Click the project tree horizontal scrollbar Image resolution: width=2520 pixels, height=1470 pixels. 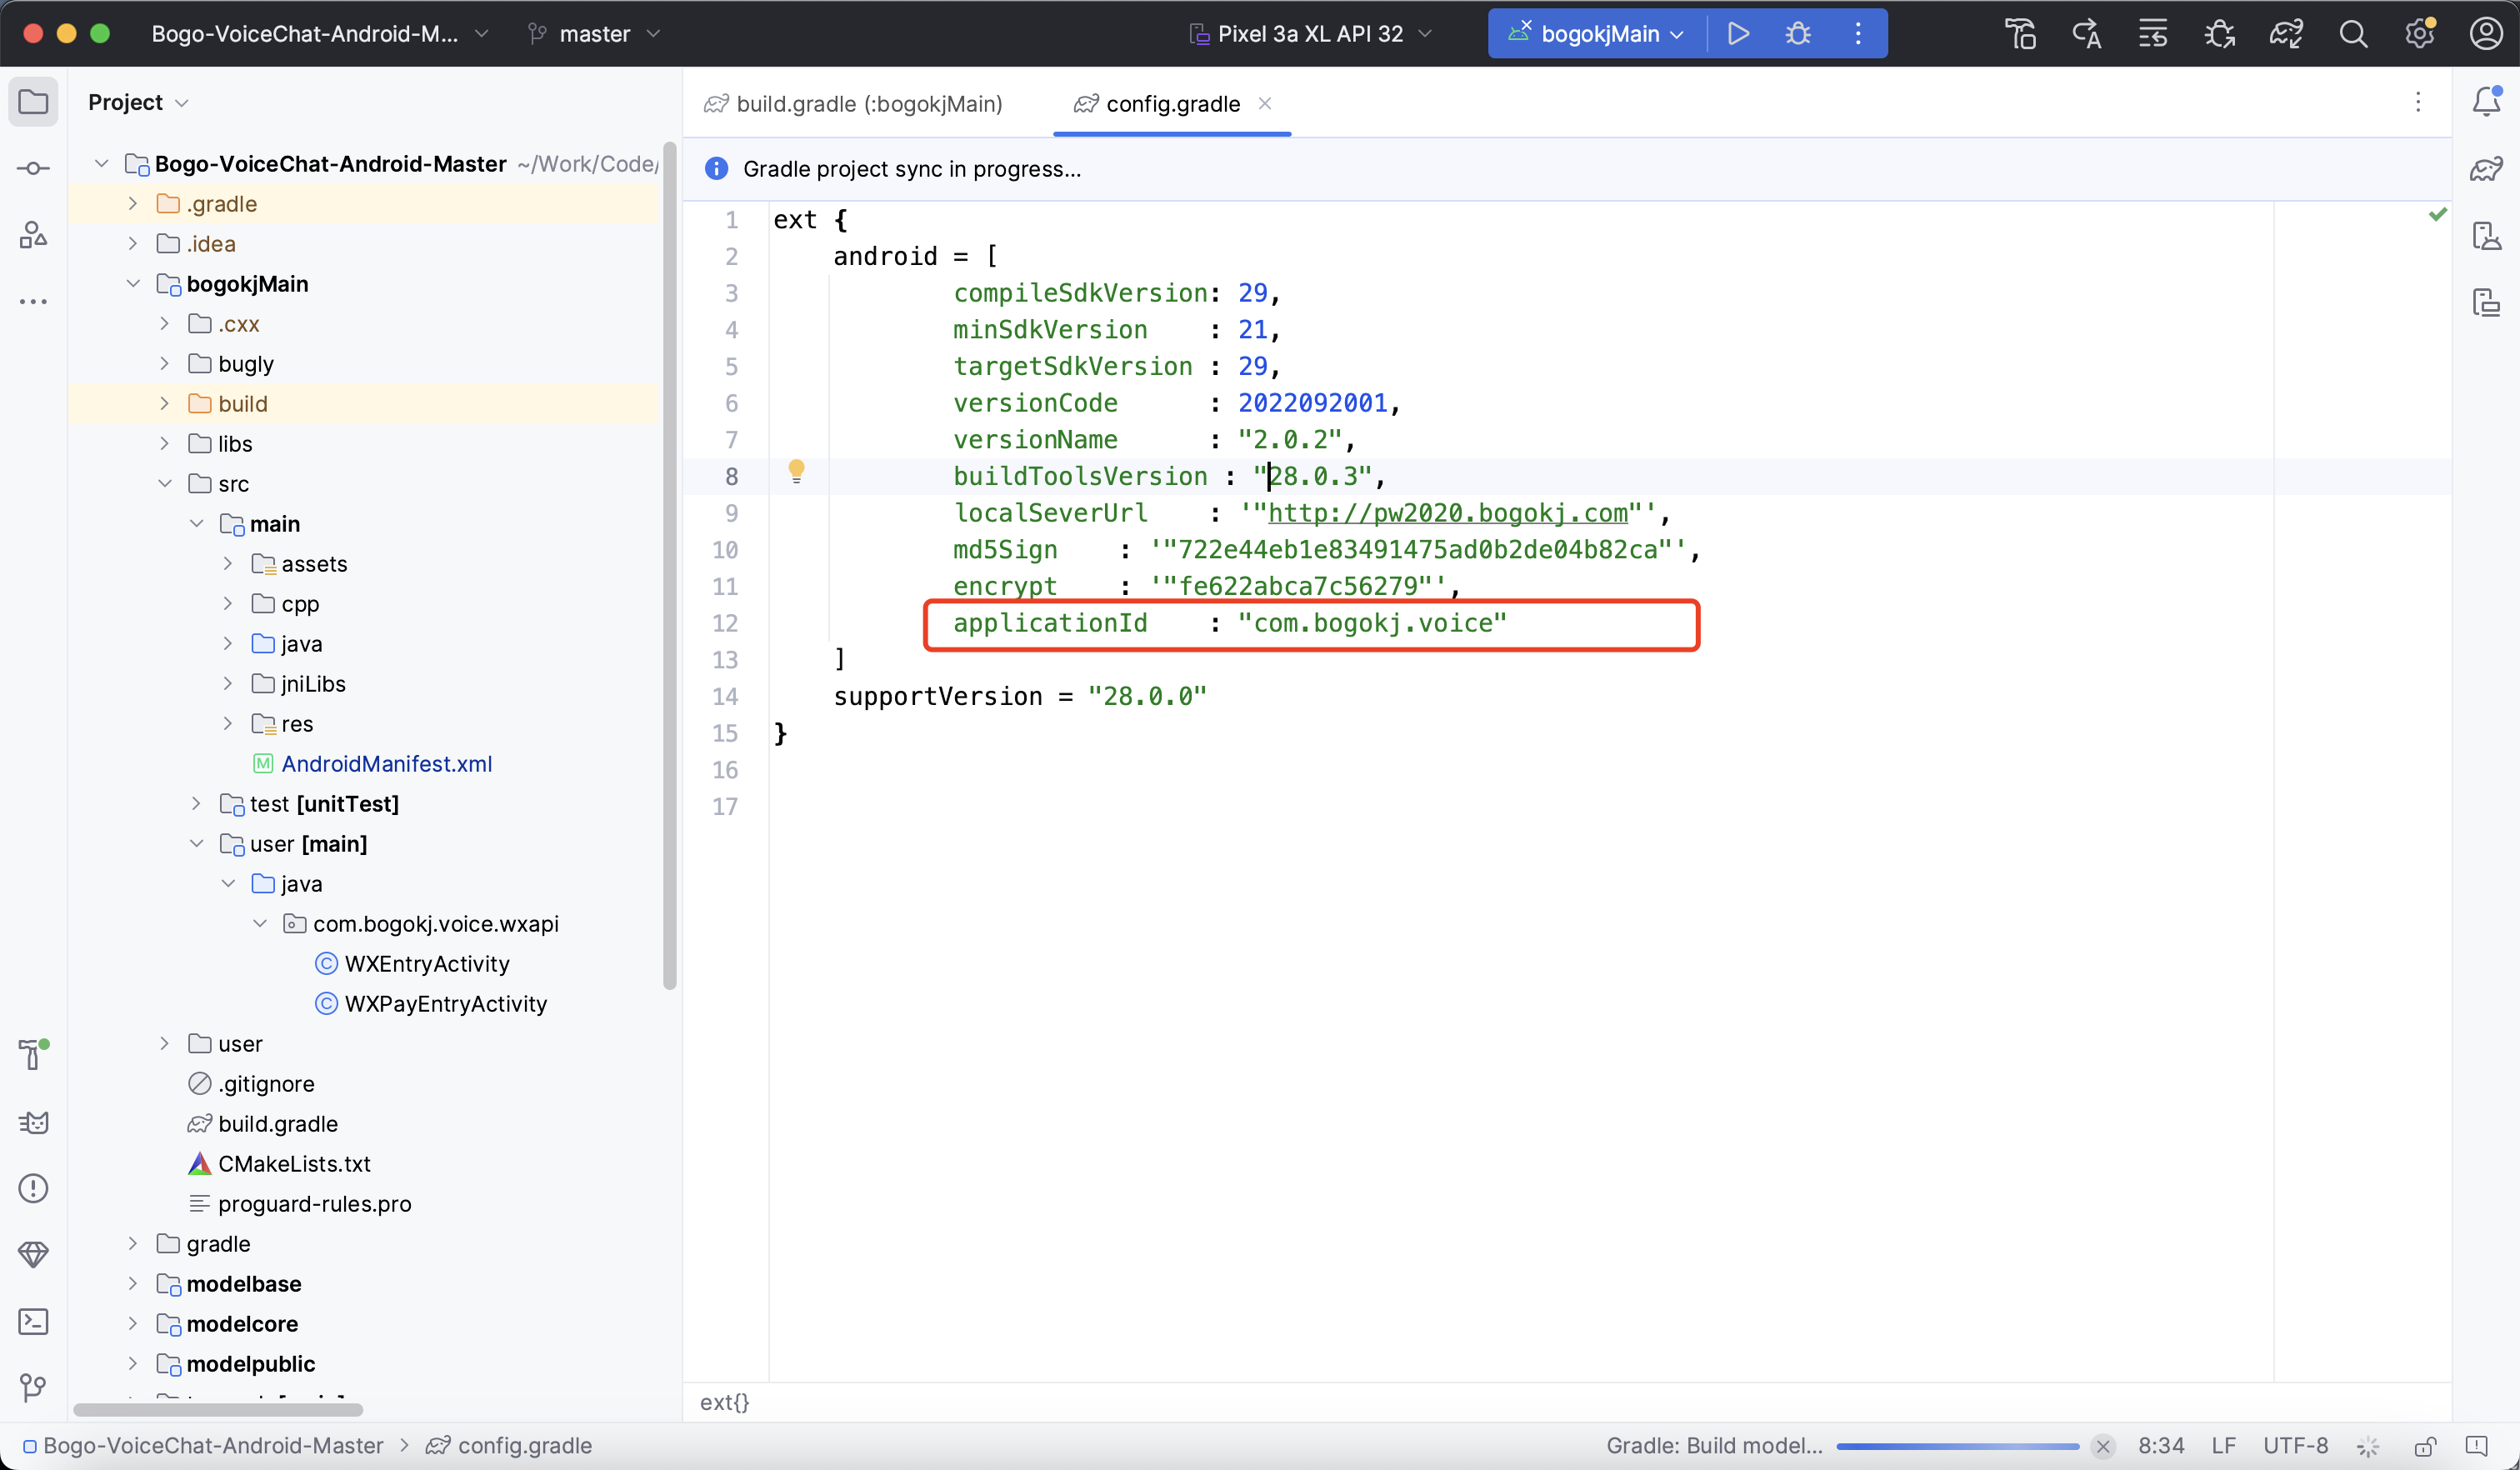(x=217, y=1410)
